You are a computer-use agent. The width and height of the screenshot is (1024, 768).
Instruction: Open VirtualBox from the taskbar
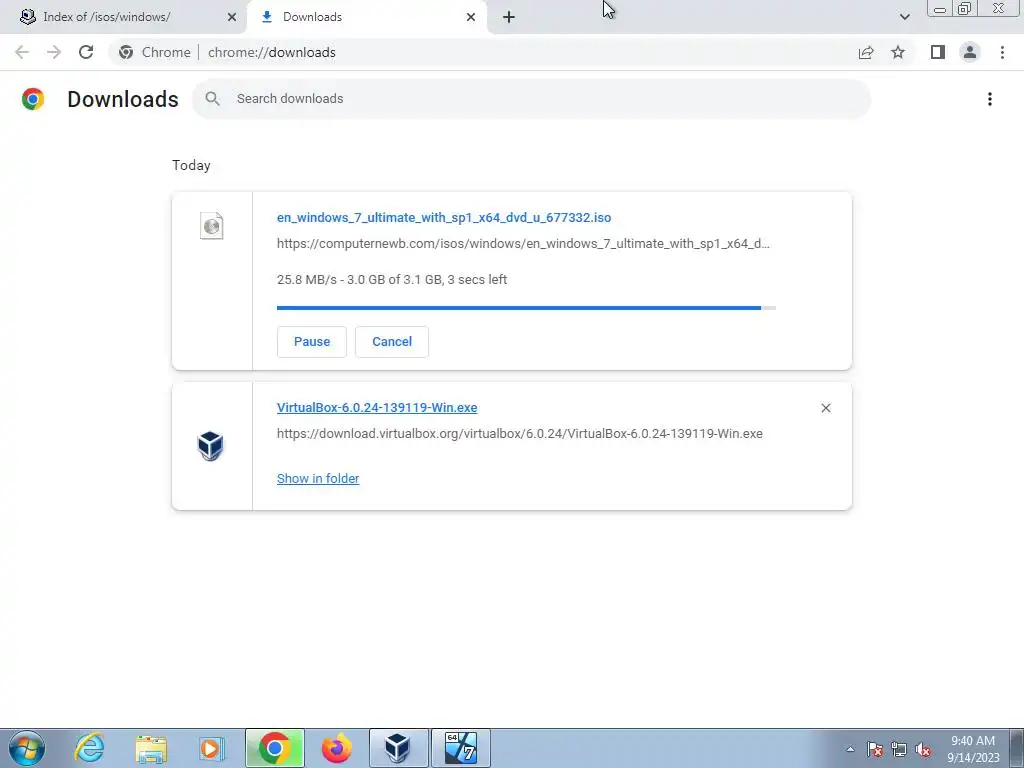[x=398, y=748]
